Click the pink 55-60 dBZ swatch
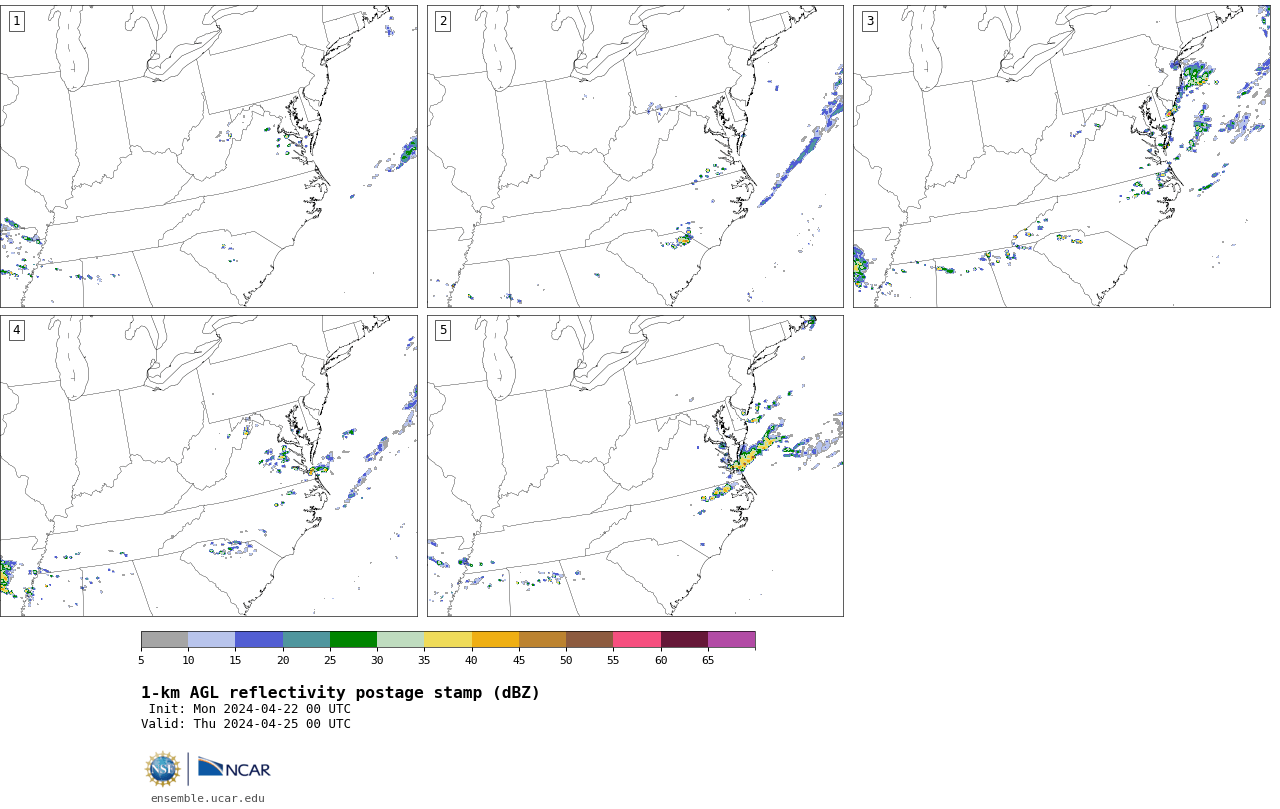Viewport: 1280px width, 809px height. [x=637, y=640]
